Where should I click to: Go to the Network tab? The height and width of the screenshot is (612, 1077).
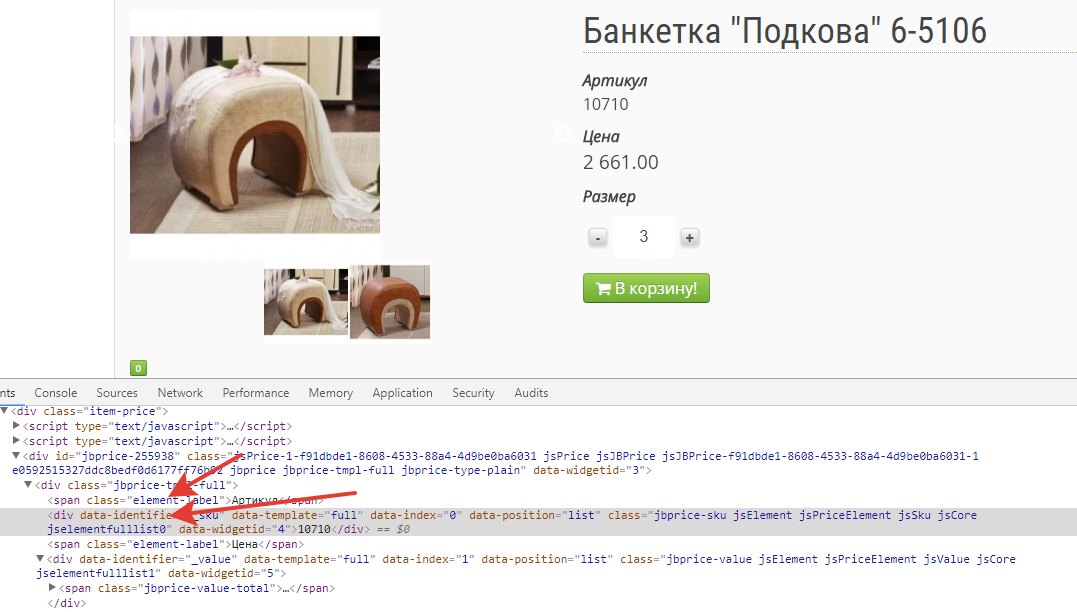click(180, 393)
